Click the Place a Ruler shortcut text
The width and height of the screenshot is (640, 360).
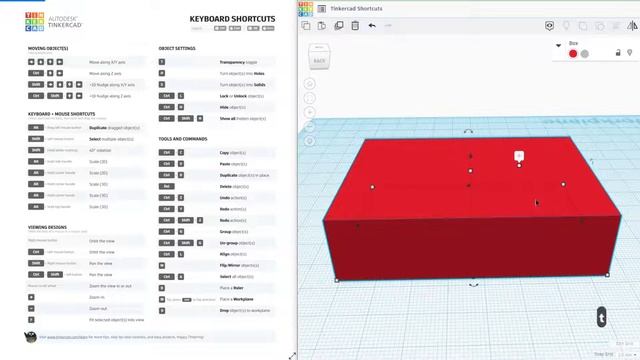(231, 288)
